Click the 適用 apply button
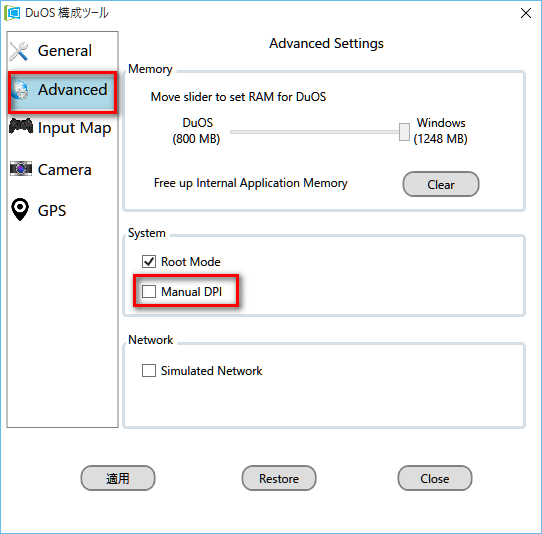 [x=118, y=478]
